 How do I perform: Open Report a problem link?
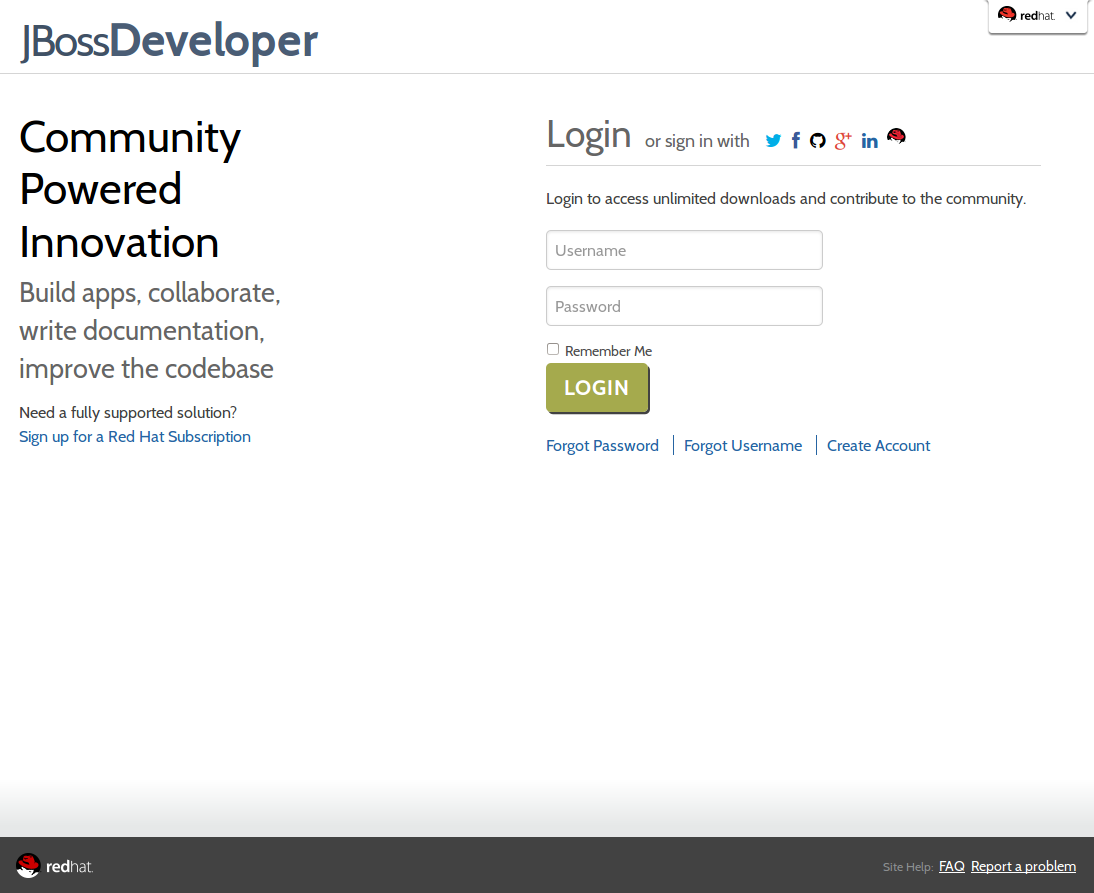point(1024,866)
